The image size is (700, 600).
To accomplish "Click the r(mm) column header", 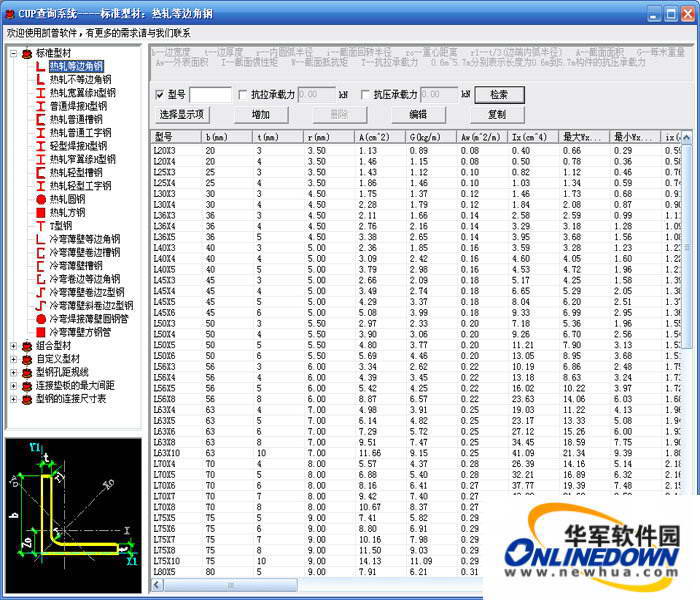I will [329, 137].
